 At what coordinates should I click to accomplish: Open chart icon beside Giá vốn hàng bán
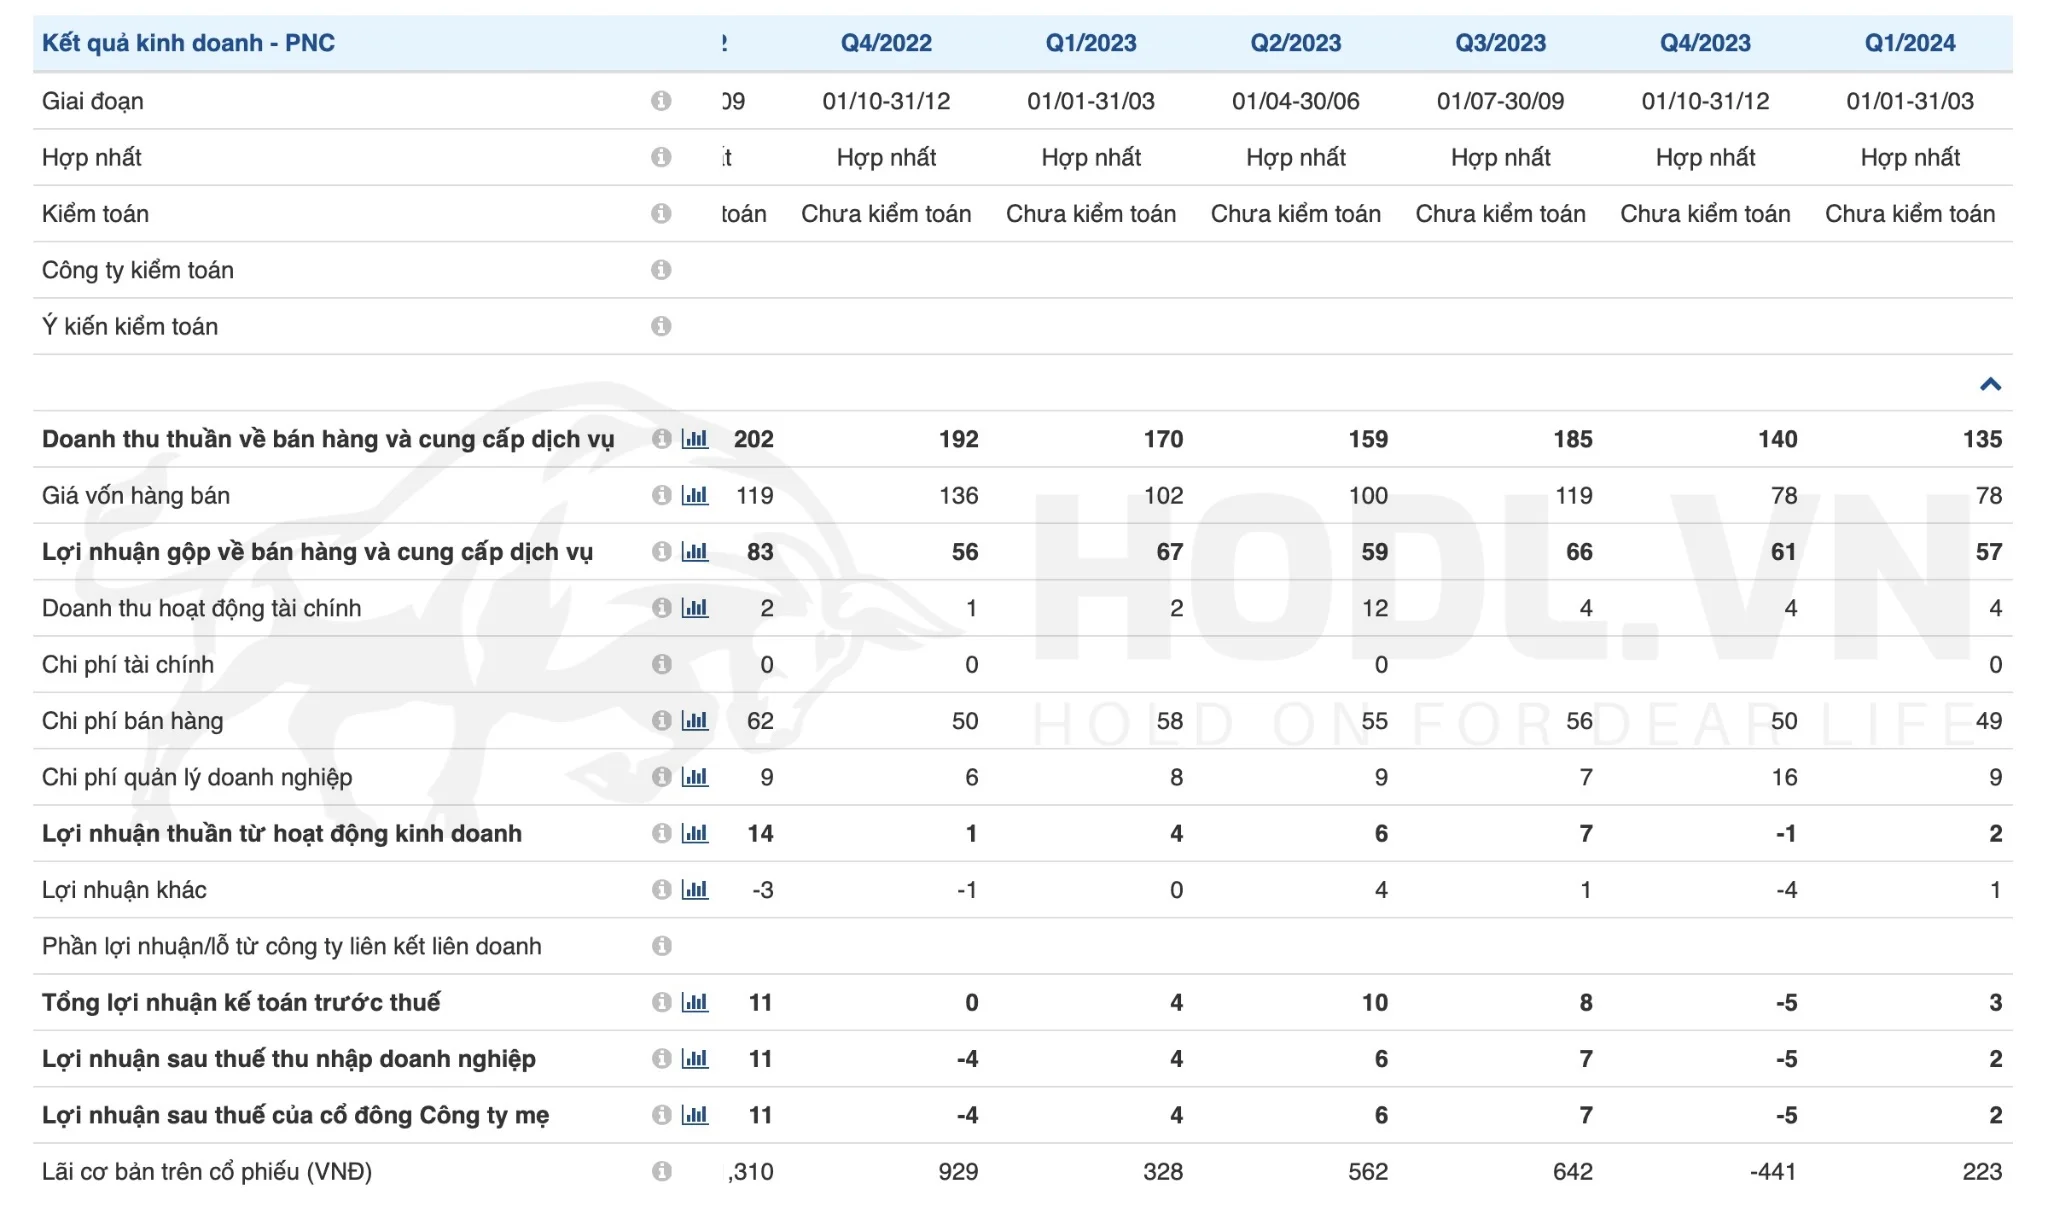pos(695,495)
